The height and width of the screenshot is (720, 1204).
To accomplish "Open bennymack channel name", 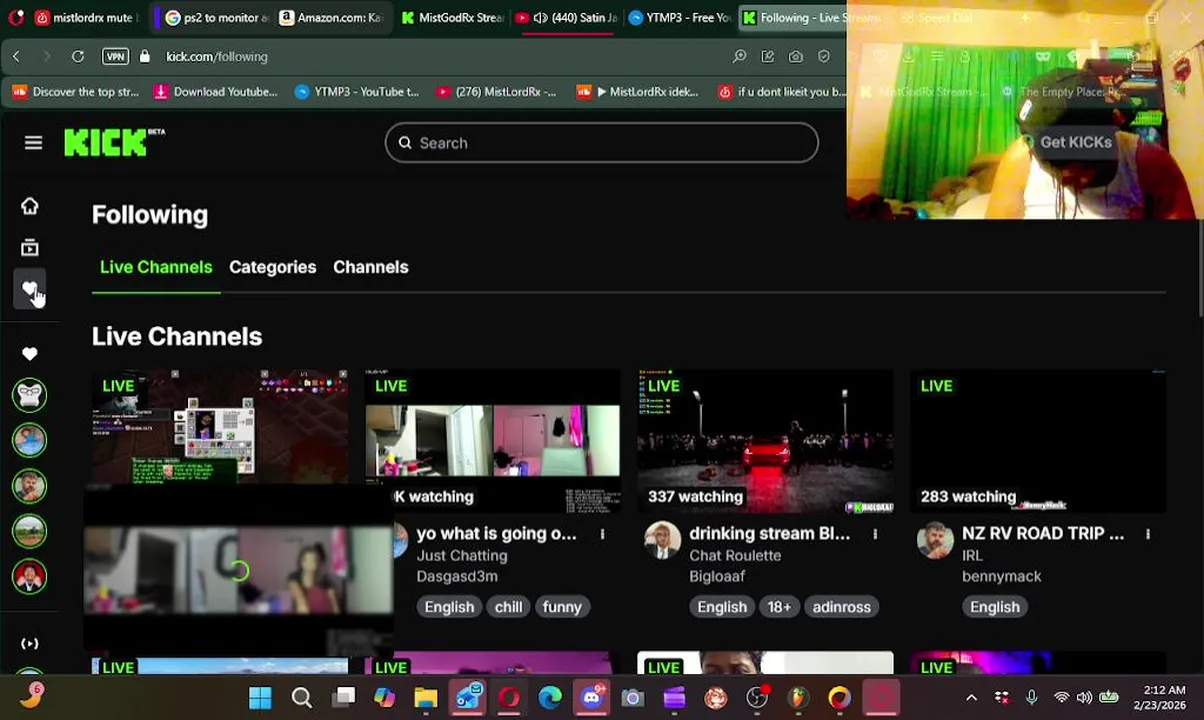I will coord(1001,577).
